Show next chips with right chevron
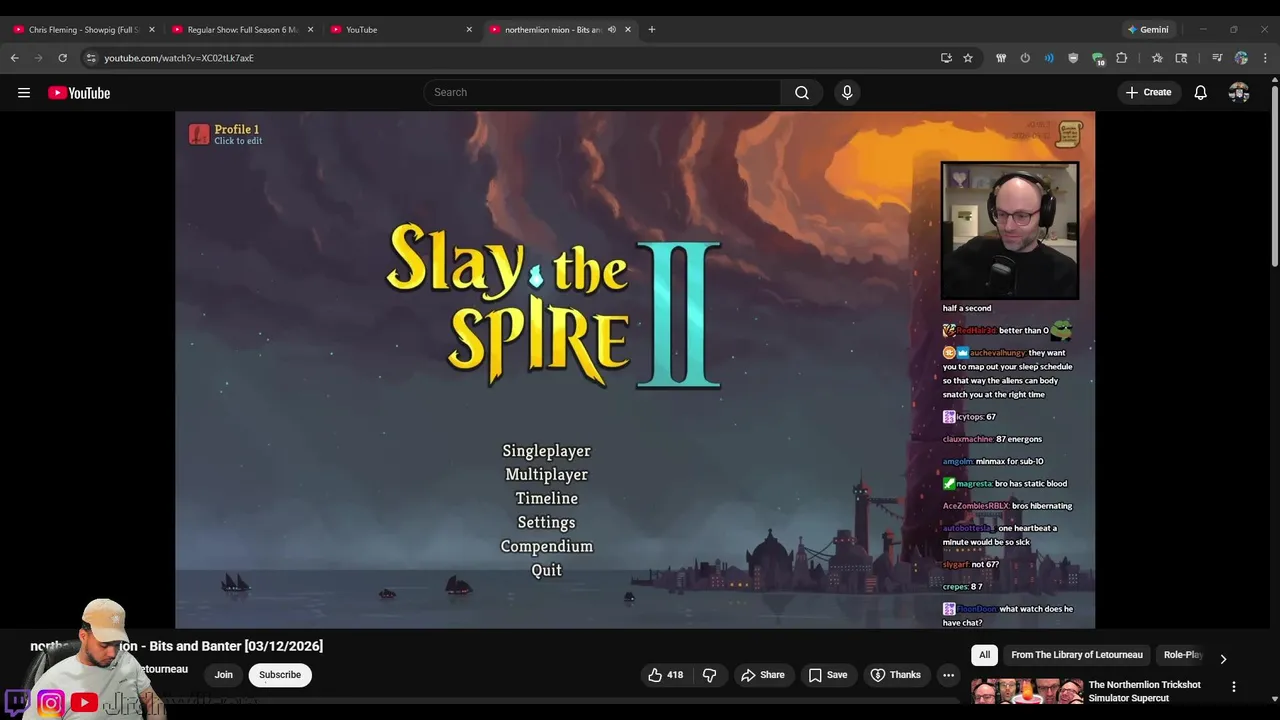 click(1222, 659)
